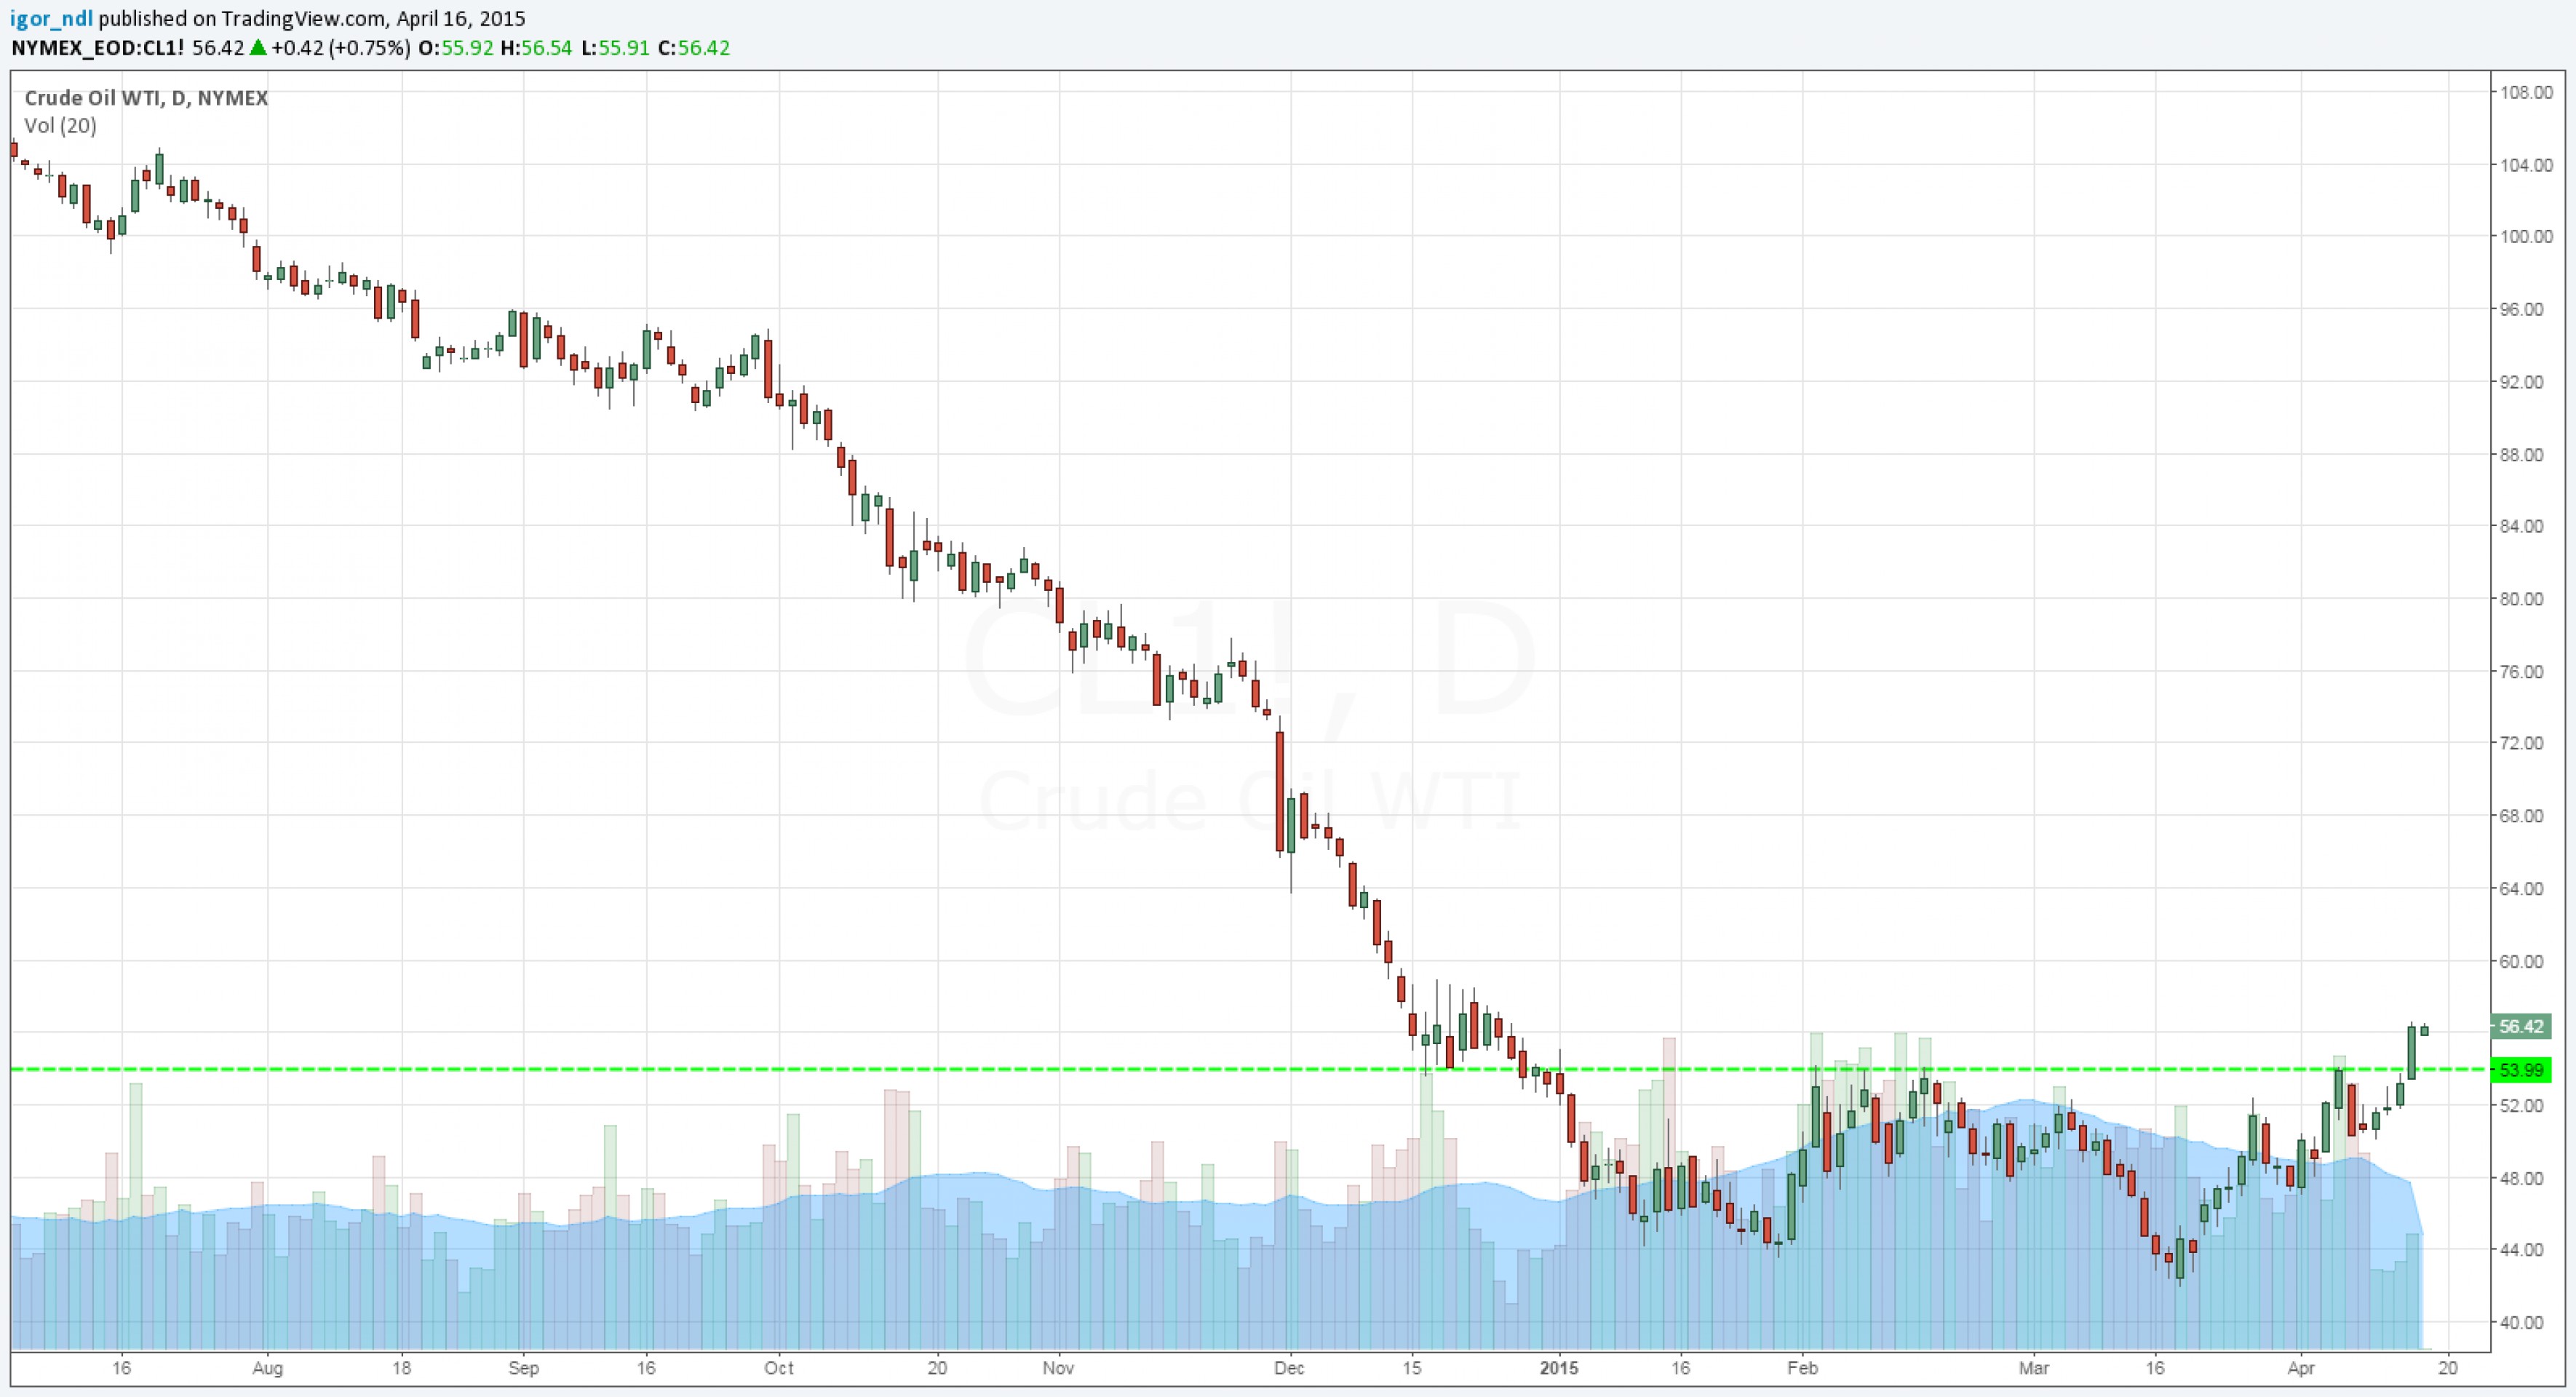Open the igor_ndl author profile link
2576x1397 pixels.
pyautogui.click(x=52, y=18)
